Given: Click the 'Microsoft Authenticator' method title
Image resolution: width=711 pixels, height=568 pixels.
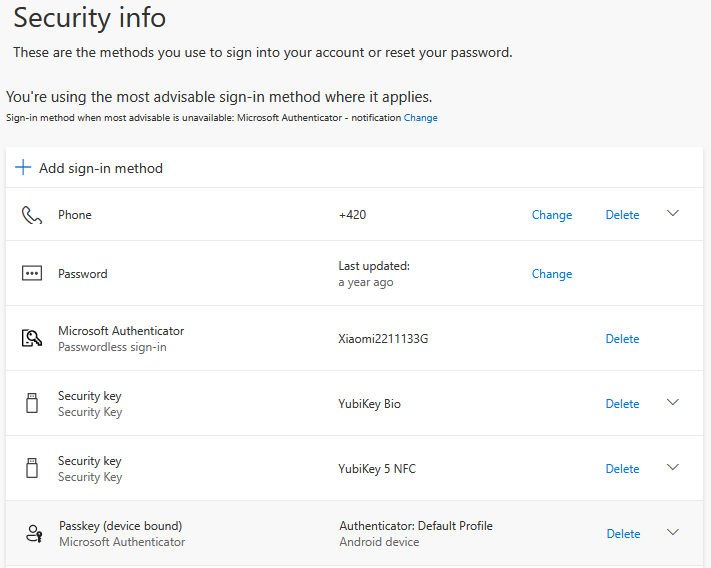Looking at the screenshot, I should 121,331.
